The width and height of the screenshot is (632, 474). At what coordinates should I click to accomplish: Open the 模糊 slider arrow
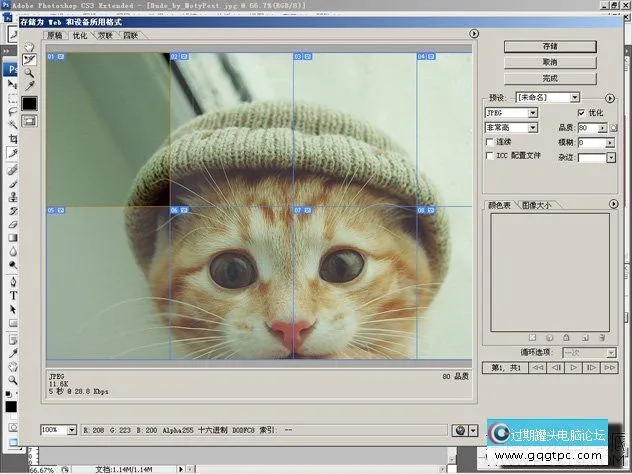(x=610, y=143)
